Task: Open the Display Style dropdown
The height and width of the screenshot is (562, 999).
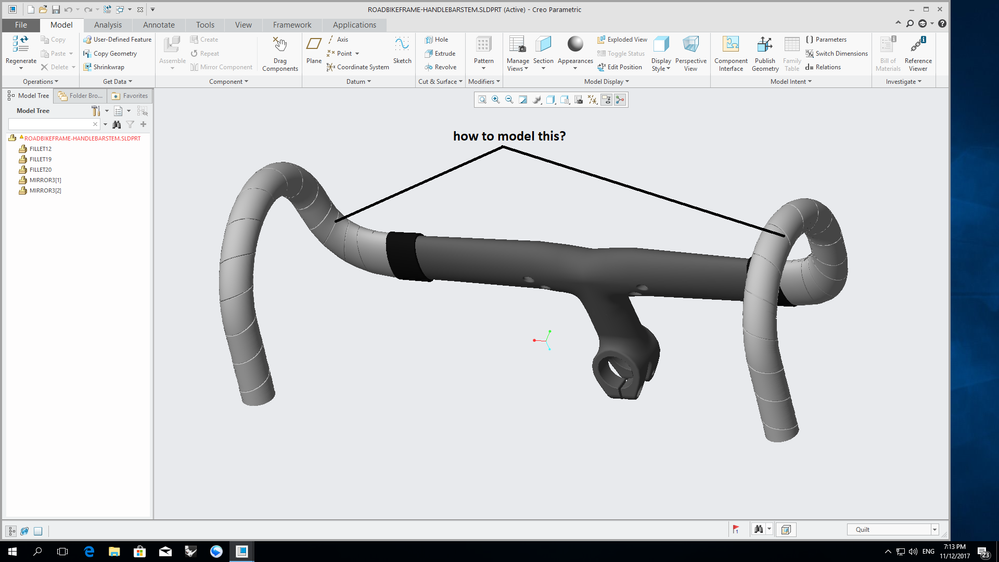Action: pos(661,54)
